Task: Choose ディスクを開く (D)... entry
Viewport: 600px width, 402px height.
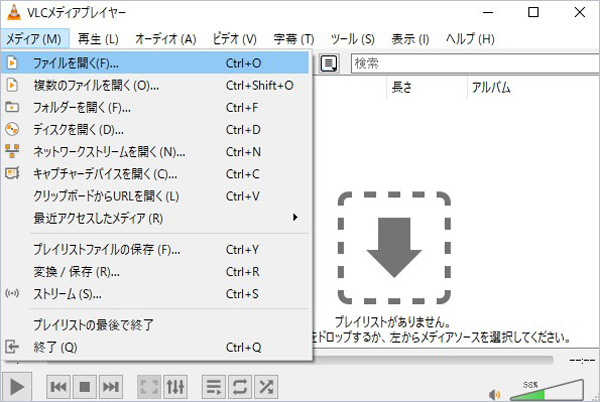Action: tap(155, 130)
